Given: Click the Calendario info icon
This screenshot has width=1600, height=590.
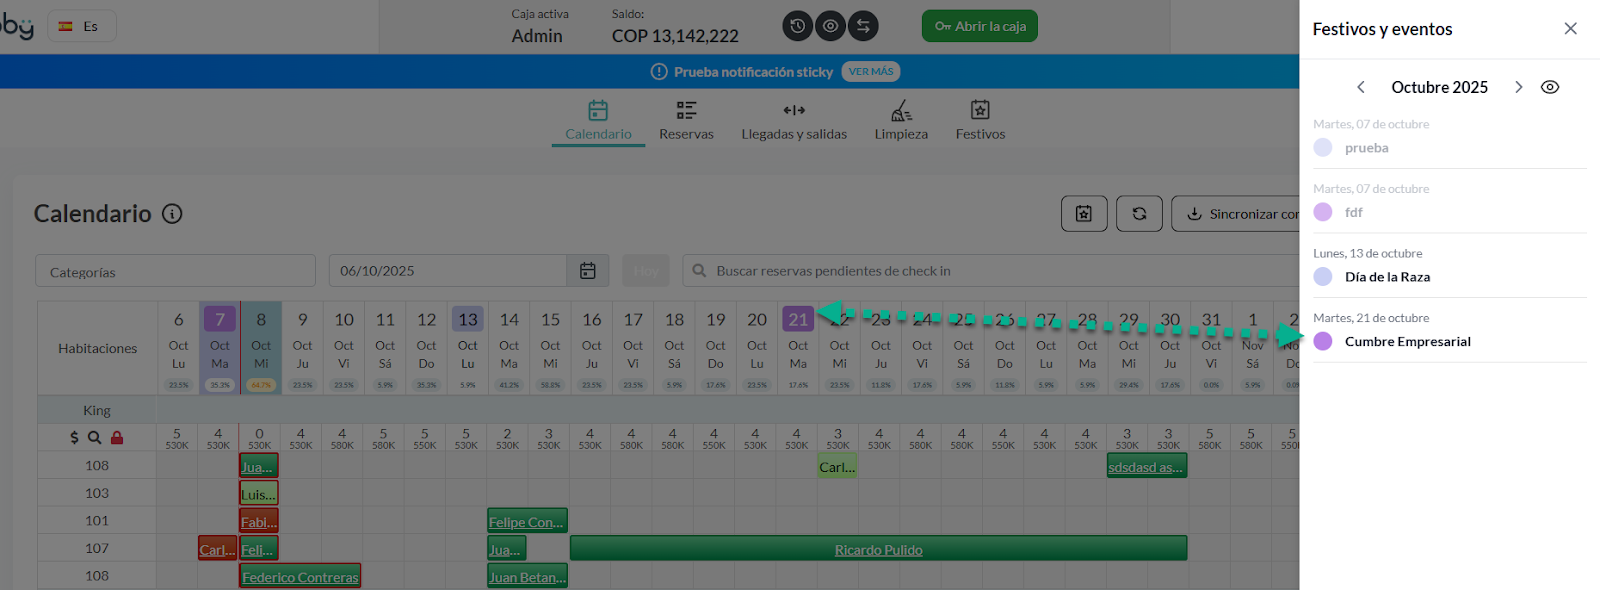Looking at the screenshot, I should [x=172, y=214].
